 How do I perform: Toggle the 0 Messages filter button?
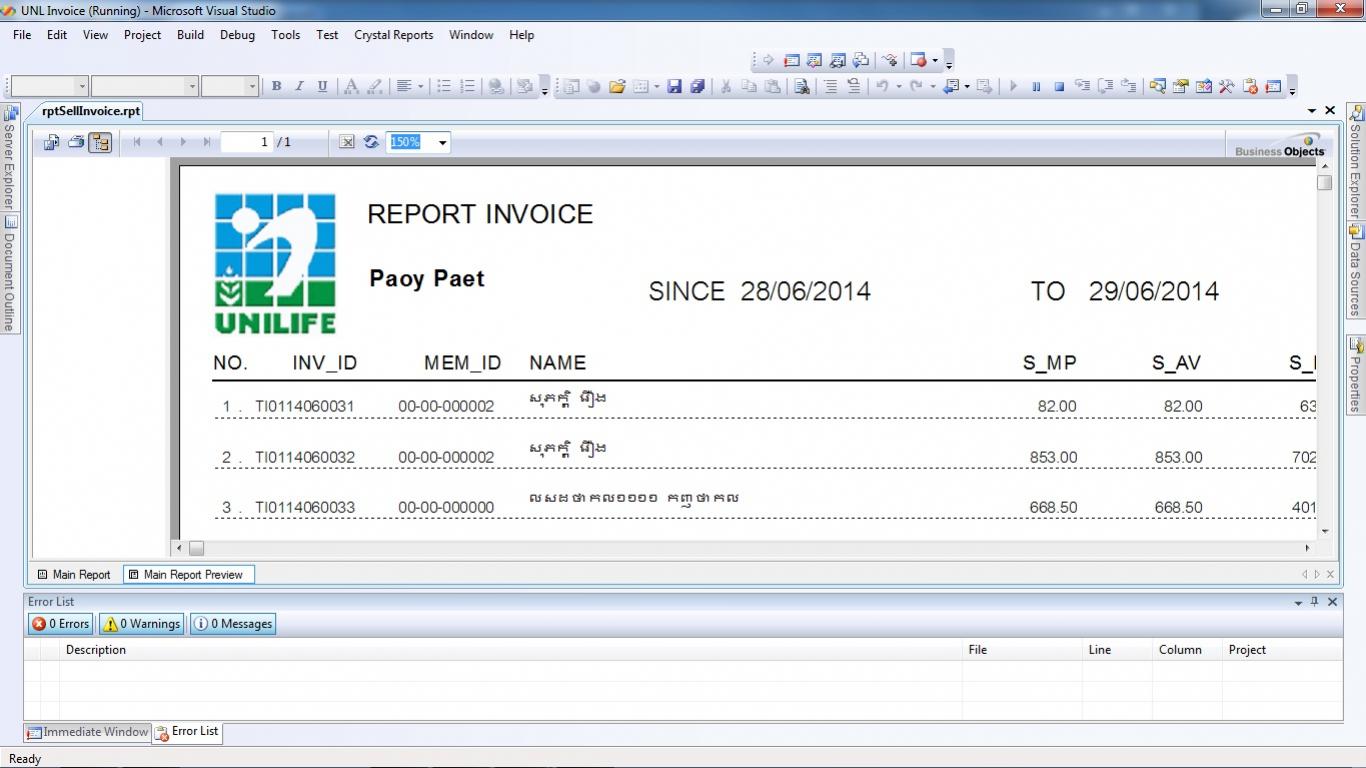232,623
